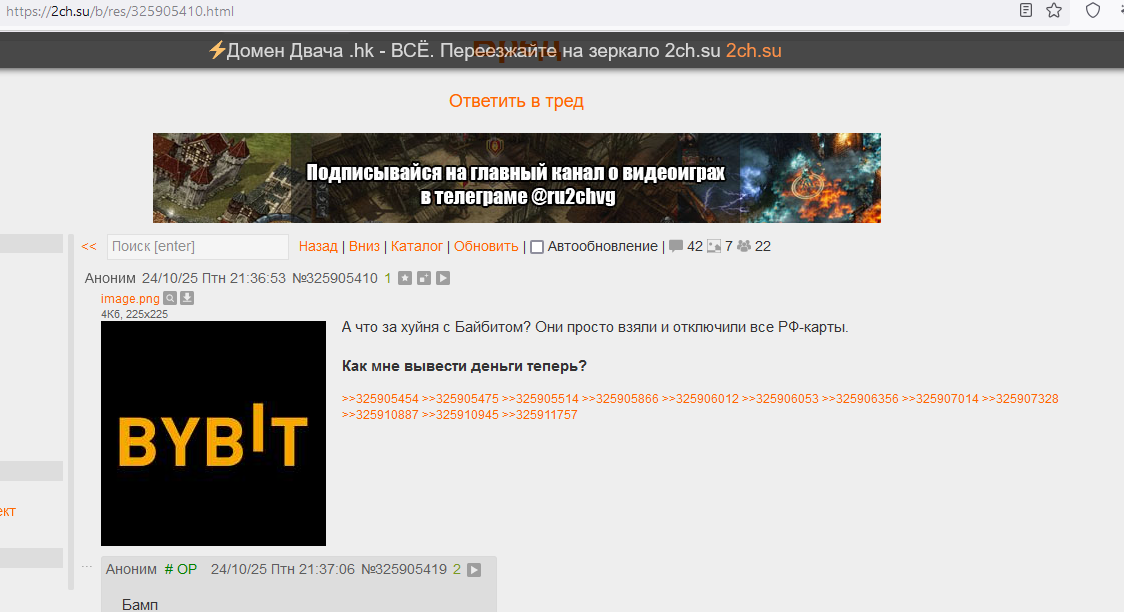Add thread №325905410 to favorites via star icon
1124x612 pixels.
[x=405, y=278]
